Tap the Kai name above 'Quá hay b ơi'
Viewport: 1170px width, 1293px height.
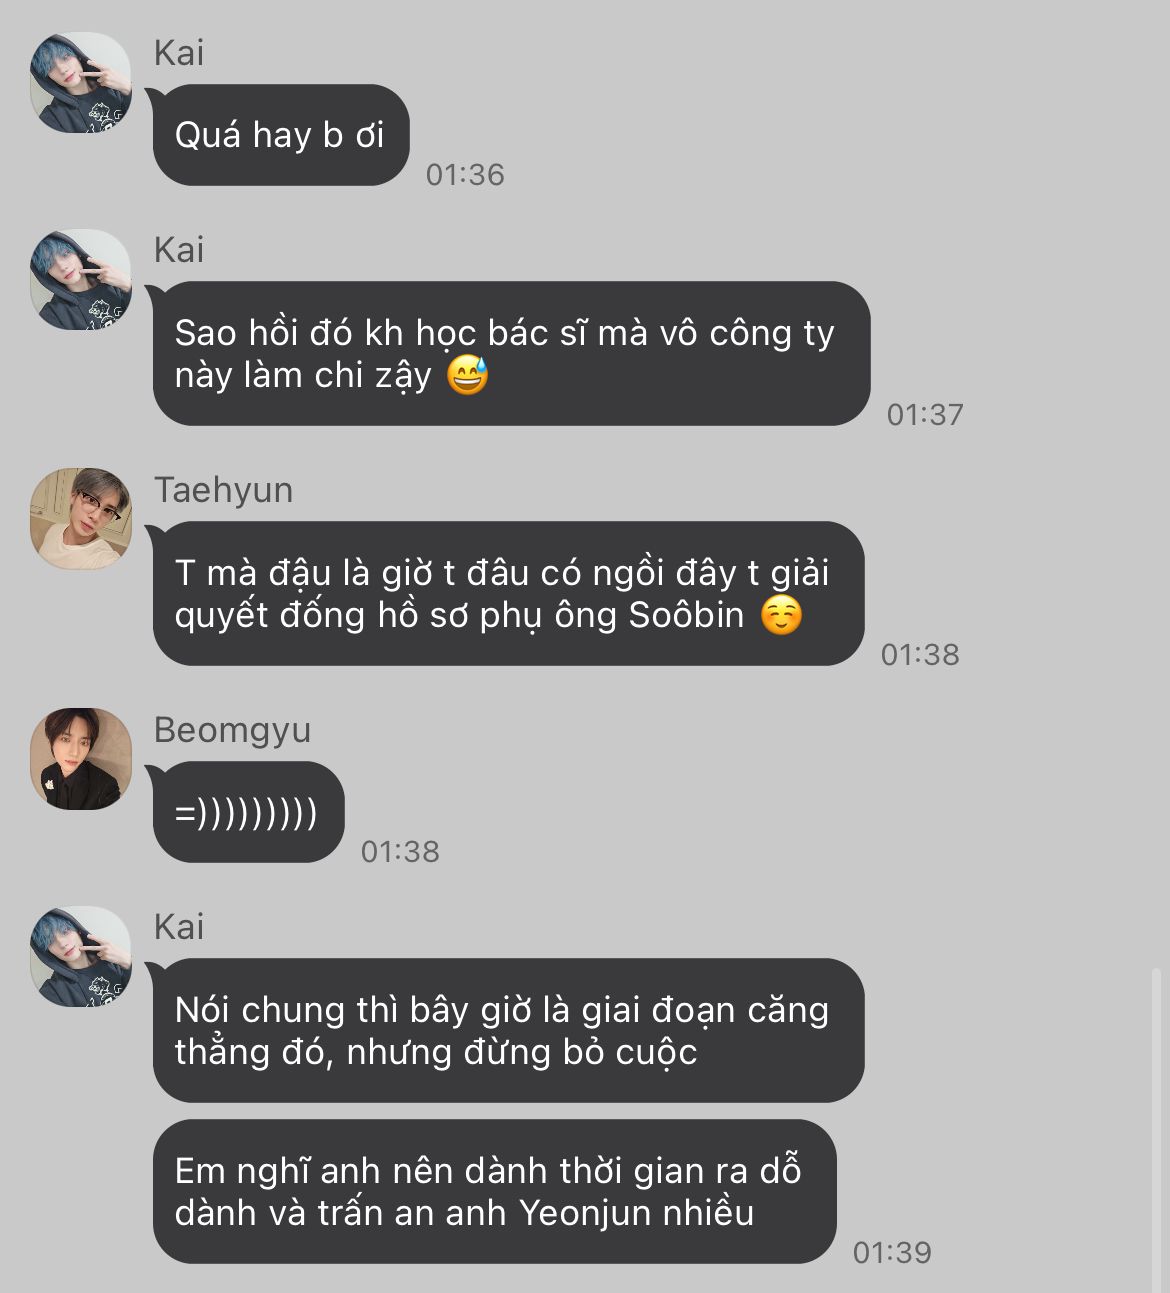click(179, 53)
